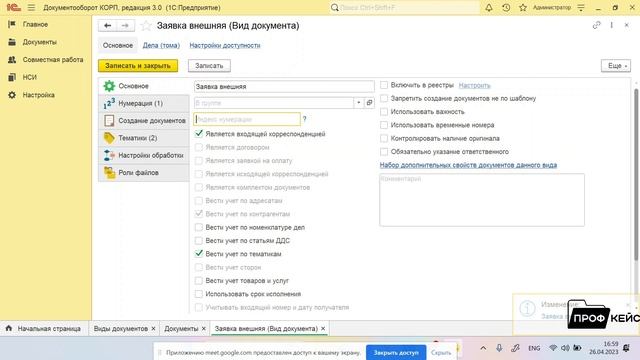This screenshot has width=640, height=360.
Task: Expand the В группе dropdown arrow
Action: (x=359, y=103)
